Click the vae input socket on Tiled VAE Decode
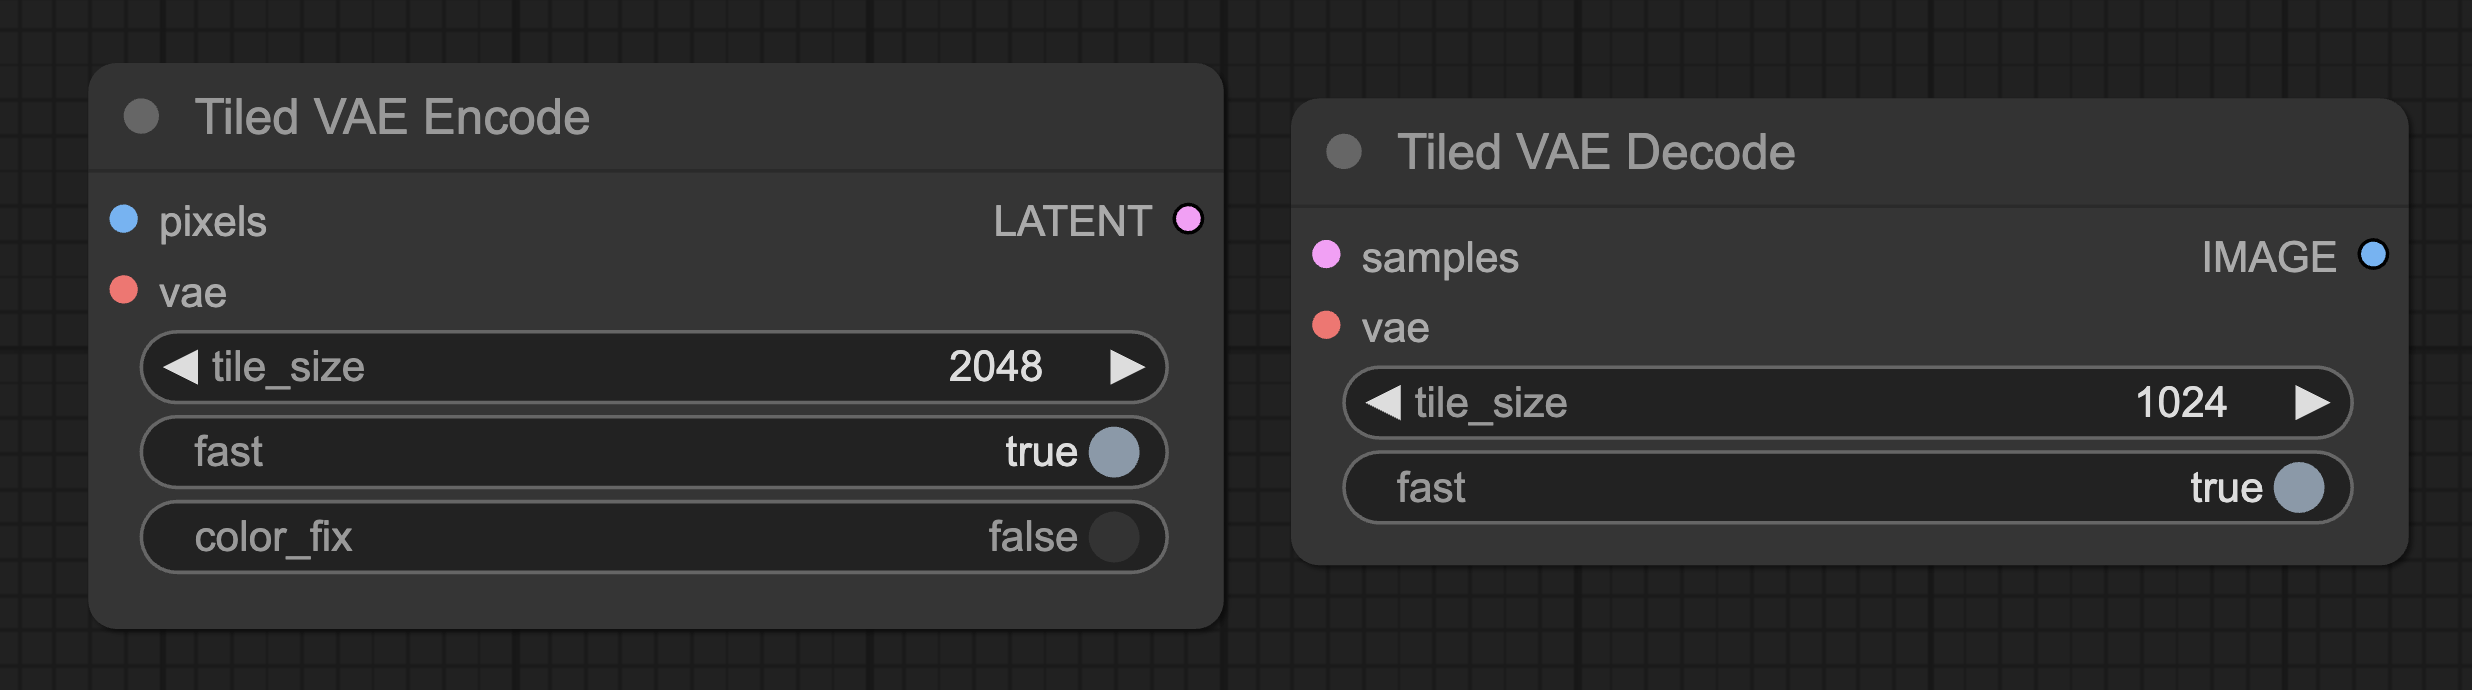The image size is (2472, 690). pos(1327,327)
